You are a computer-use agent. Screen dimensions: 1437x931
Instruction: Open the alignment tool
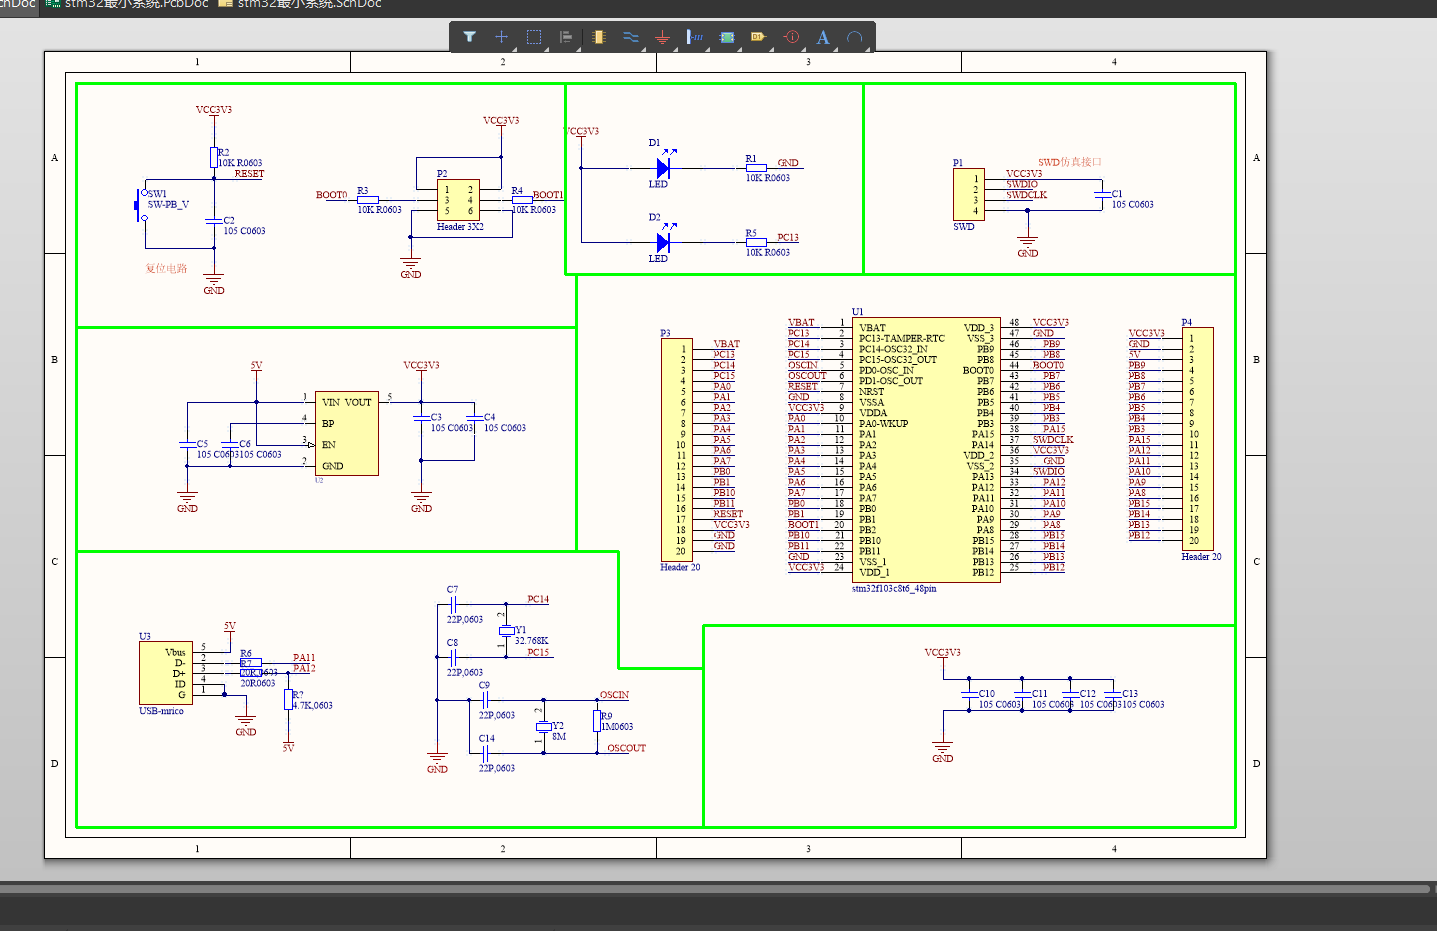pyautogui.click(x=565, y=37)
